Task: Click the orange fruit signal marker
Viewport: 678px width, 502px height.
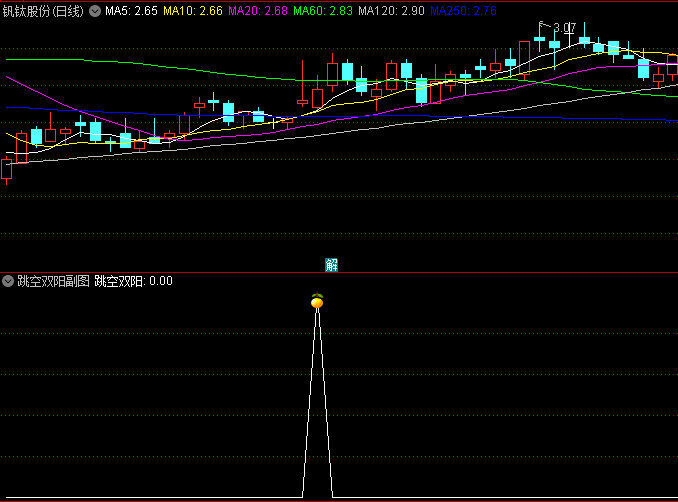Action: (x=317, y=301)
